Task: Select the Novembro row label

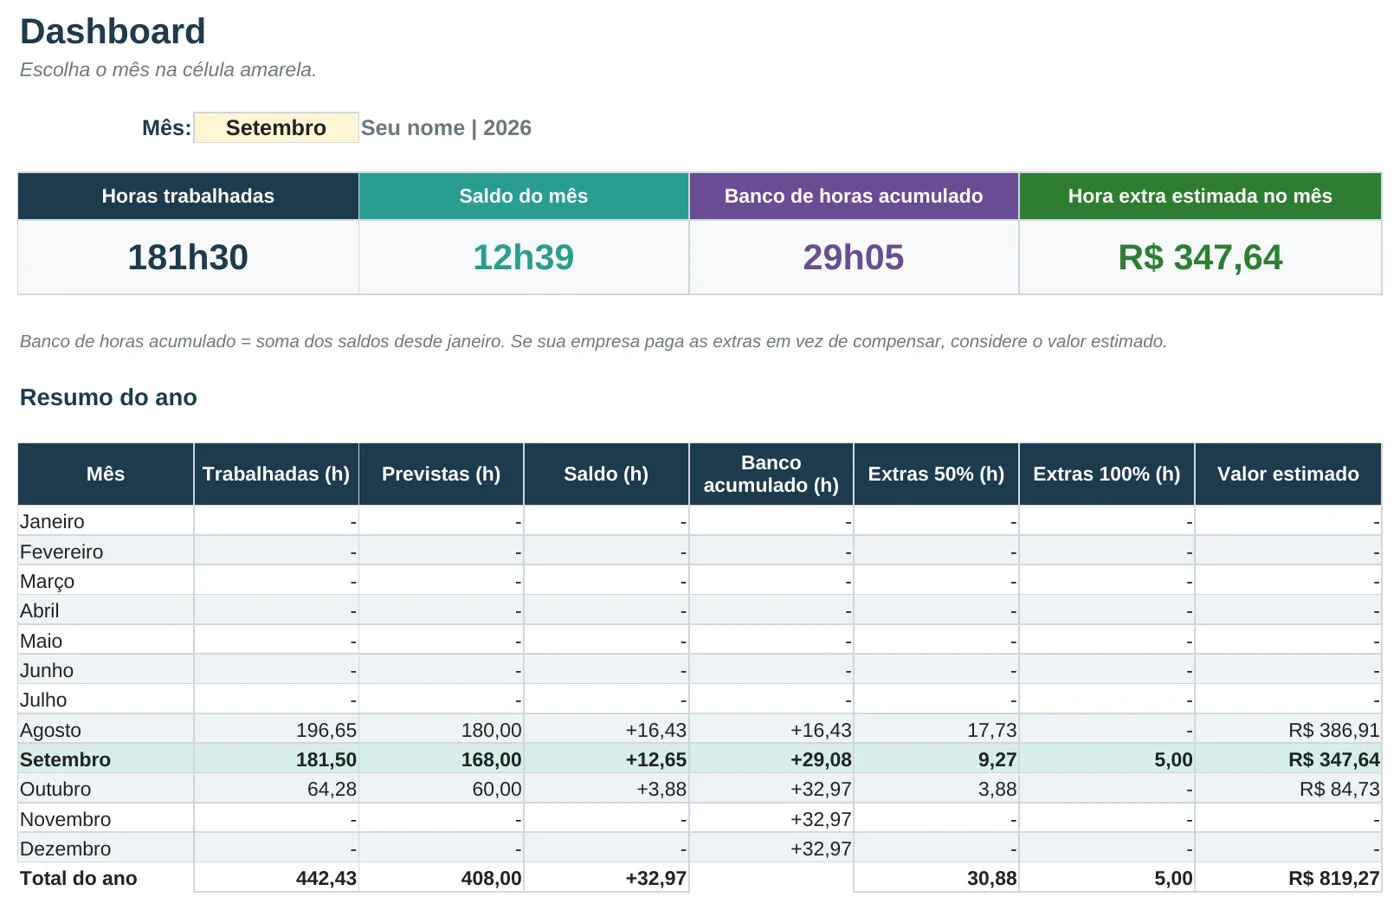Action: [x=66, y=820]
